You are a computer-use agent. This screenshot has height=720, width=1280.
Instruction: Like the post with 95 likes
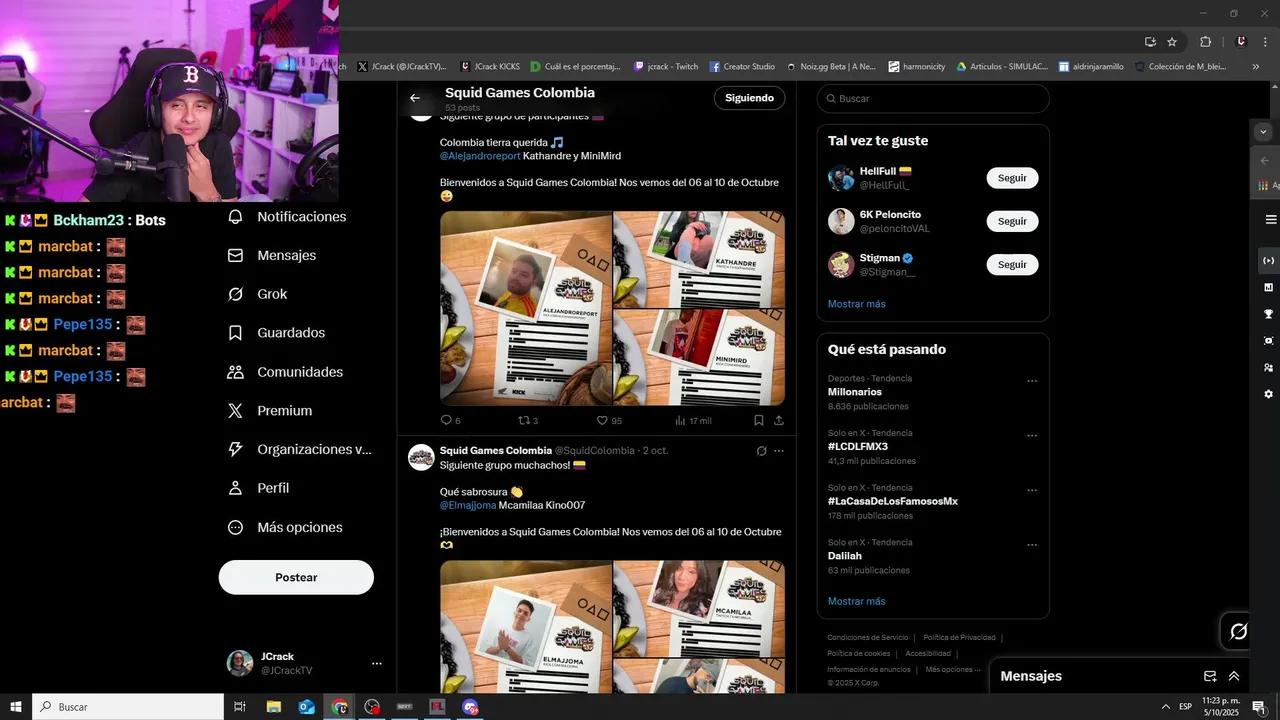click(x=609, y=421)
